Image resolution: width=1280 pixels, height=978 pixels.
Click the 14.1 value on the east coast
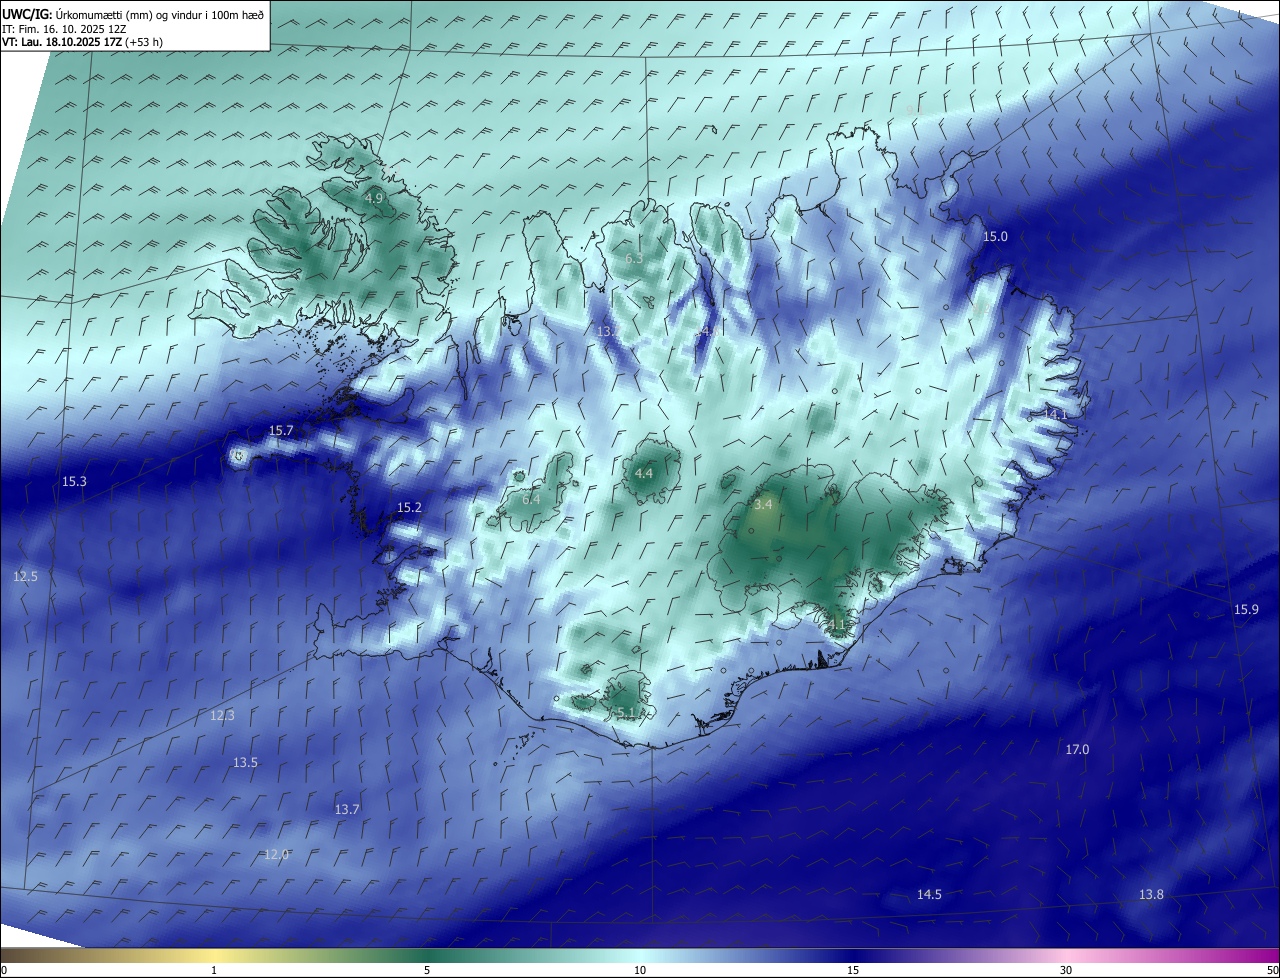pyautogui.click(x=1055, y=414)
